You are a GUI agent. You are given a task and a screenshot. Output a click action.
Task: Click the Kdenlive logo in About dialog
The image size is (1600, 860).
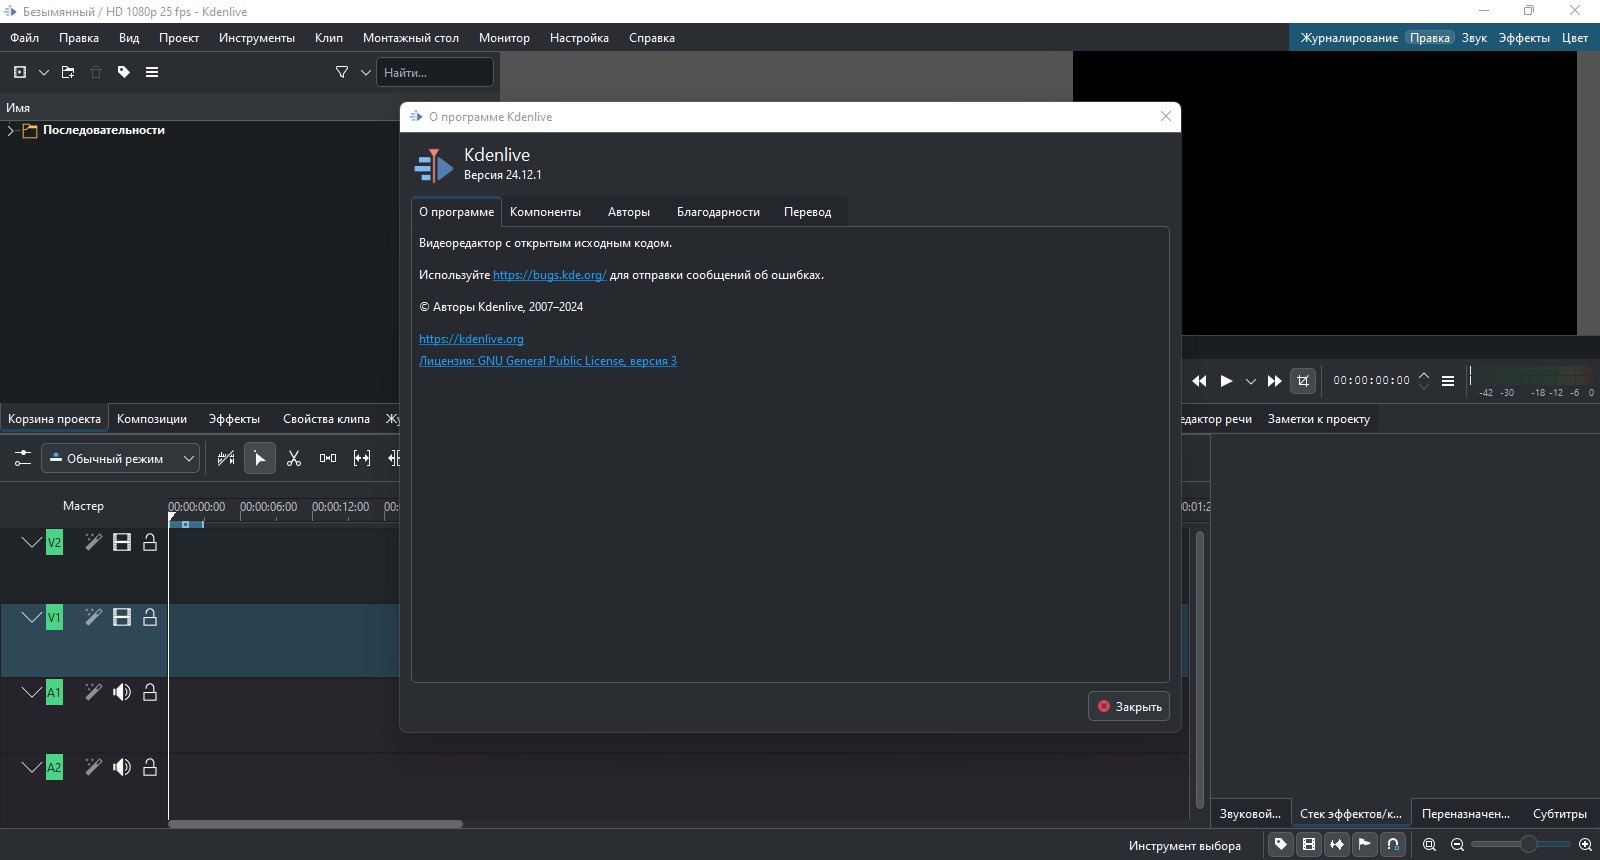click(x=434, y=165)
